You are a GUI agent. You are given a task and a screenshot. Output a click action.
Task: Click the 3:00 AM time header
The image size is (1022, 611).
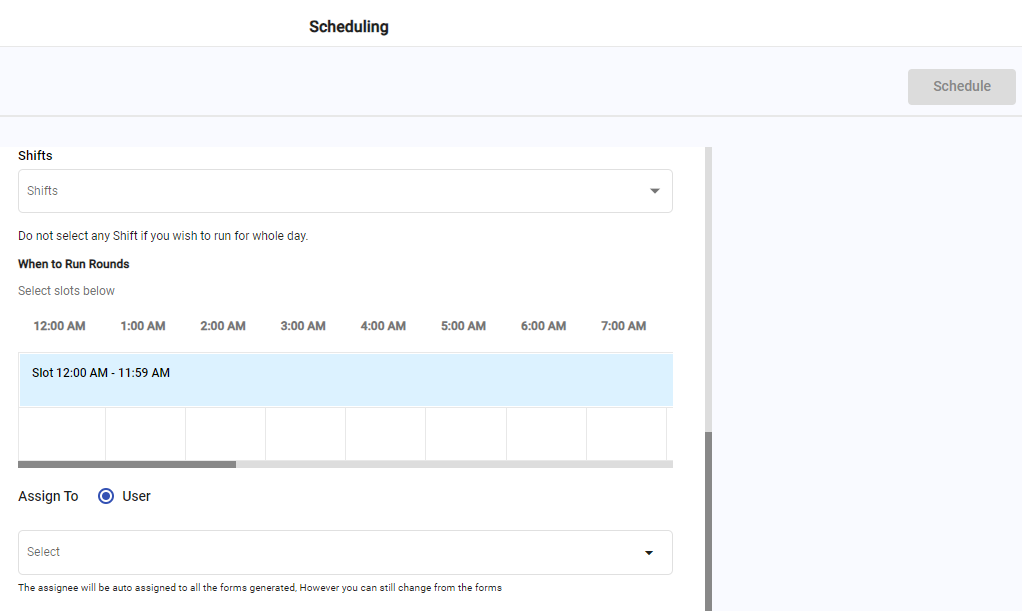pyautogui.click(x=303, y=326)
